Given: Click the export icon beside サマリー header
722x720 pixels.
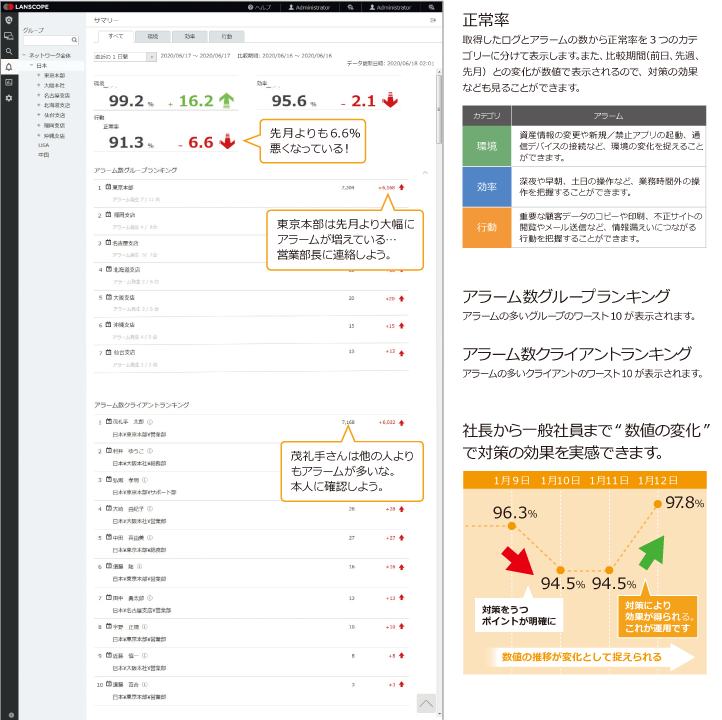Looking at the screenshot, I should click(x=433, y=20).
